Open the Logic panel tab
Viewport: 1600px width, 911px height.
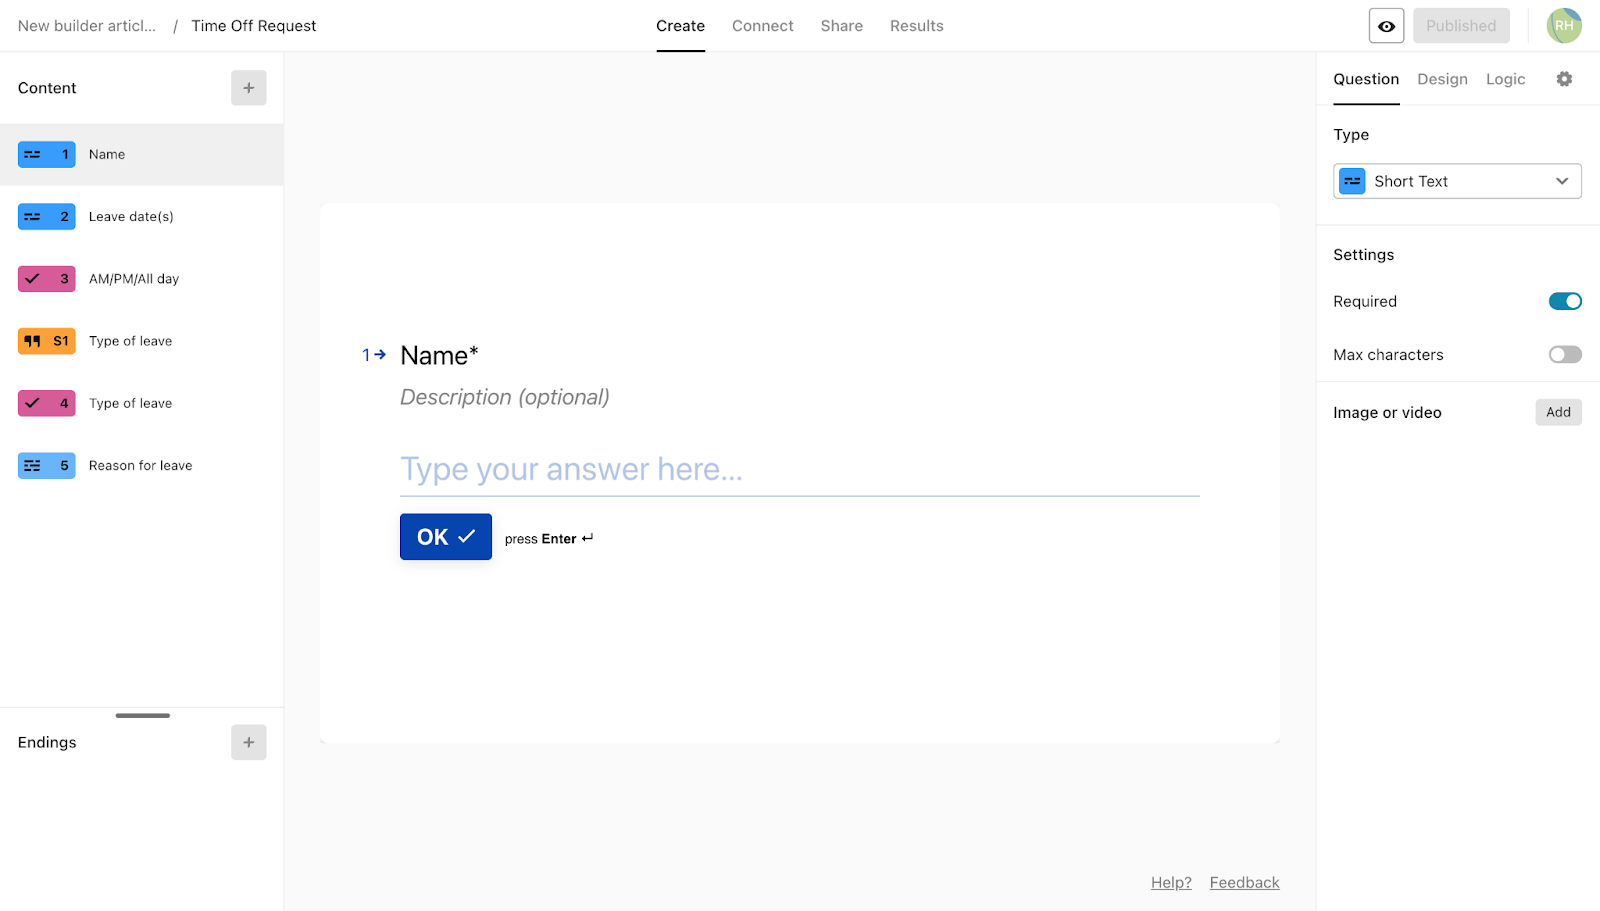coord(1505,79)
